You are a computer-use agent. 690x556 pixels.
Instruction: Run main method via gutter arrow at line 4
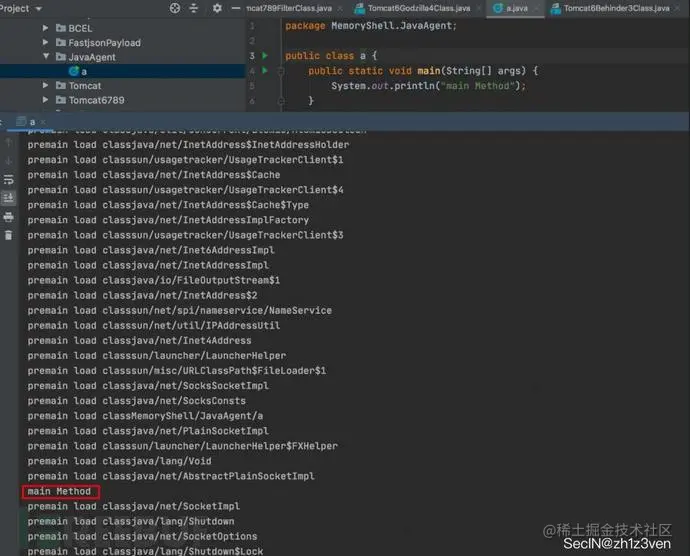265,70
